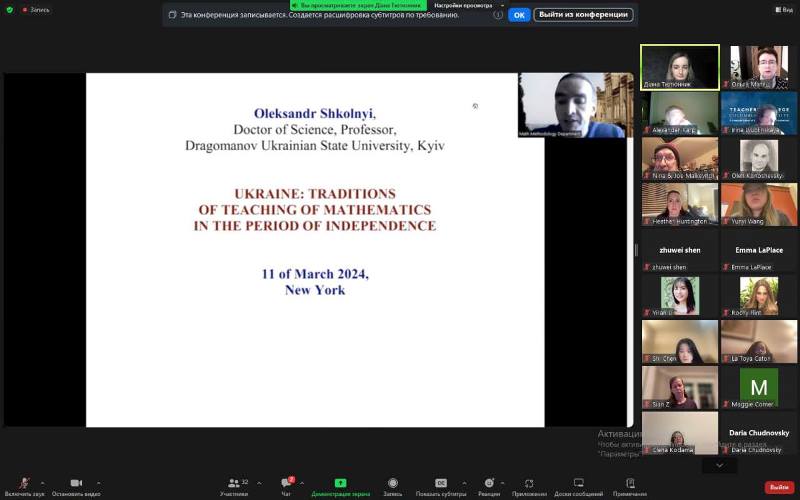
Task: Select Sian Z video tile
Action: coord(680,387)
